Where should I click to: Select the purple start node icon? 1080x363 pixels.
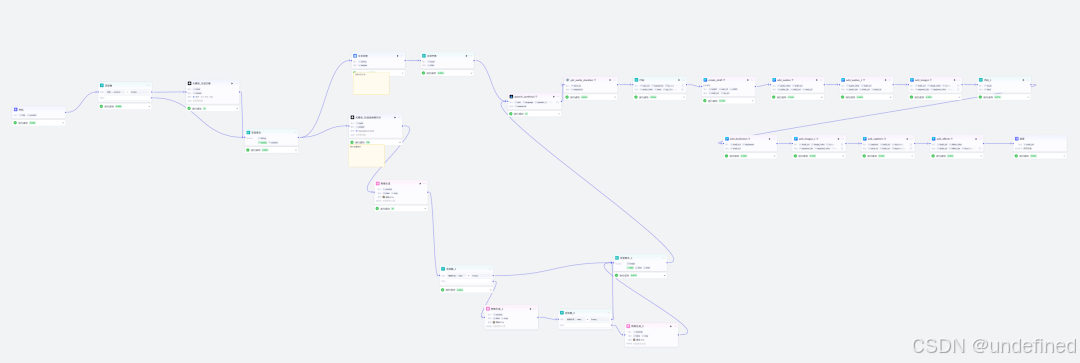pos(16,110)
